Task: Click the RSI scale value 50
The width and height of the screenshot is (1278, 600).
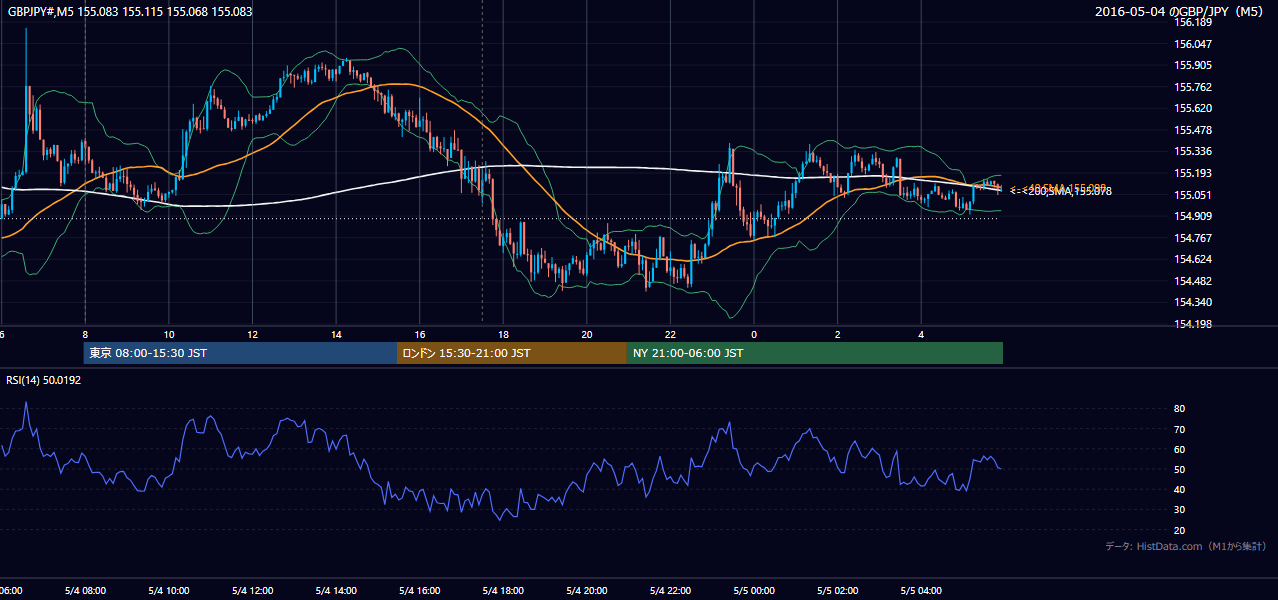Action: pyautogui.click(x=1180, y=469)
